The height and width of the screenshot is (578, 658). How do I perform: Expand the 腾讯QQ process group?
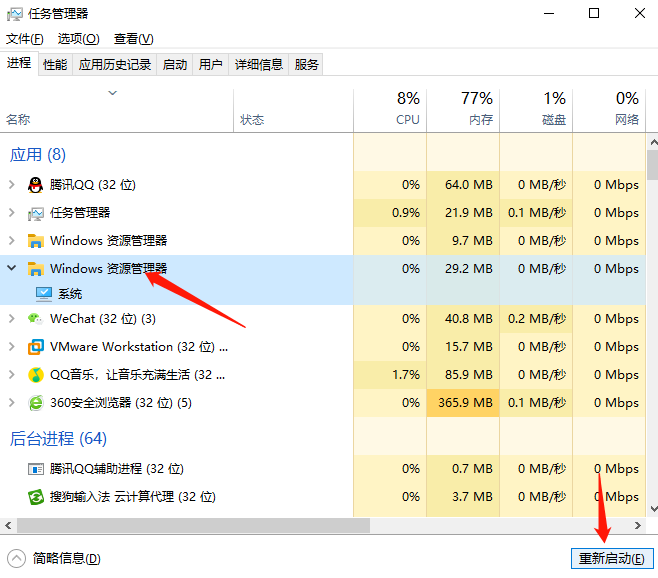click(12, 185)
